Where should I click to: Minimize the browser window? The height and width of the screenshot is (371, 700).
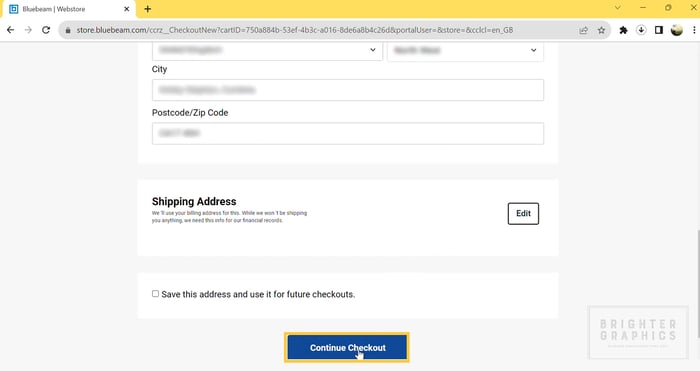[643, 8]
